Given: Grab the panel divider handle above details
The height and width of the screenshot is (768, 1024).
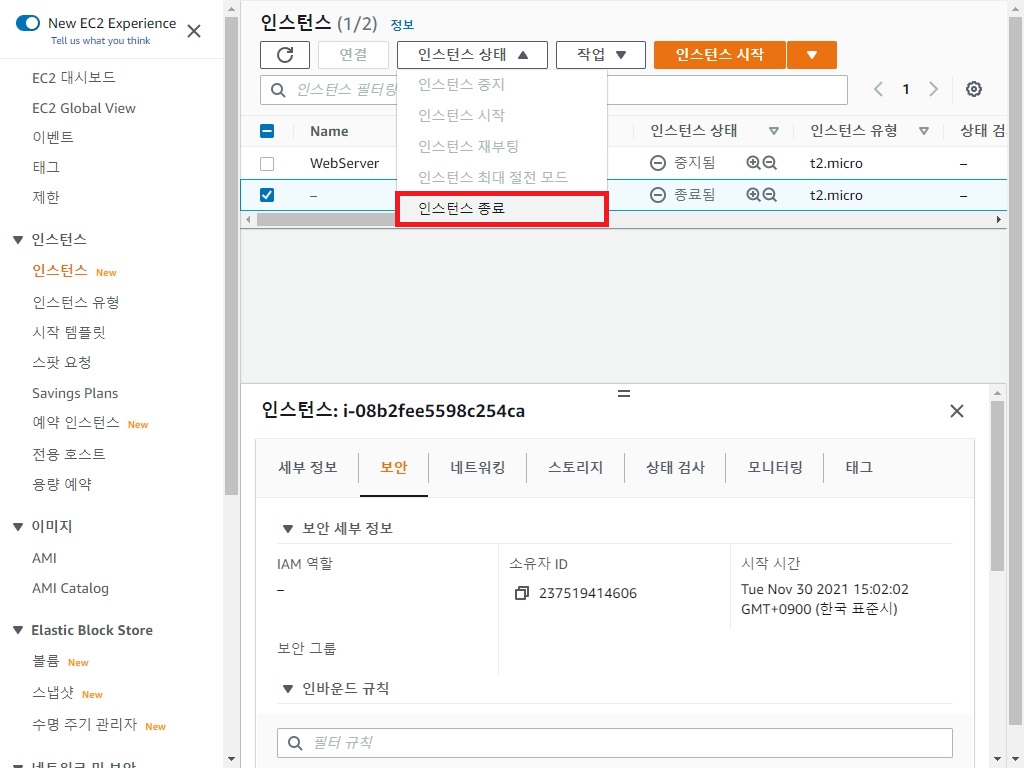Looking at the screenshot, I should 624,394.
